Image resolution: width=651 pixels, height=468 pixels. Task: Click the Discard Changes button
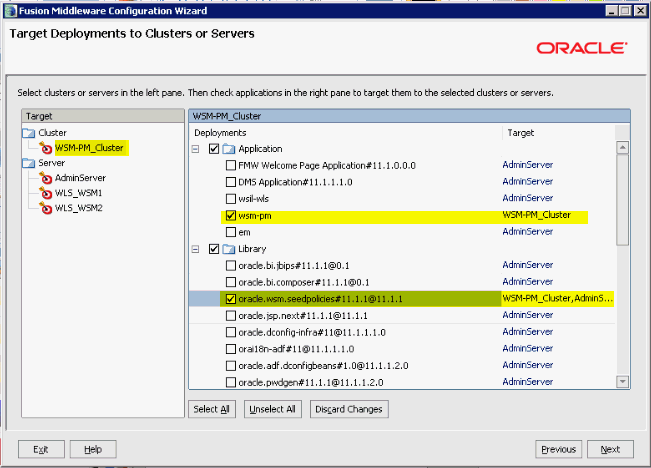348,409
